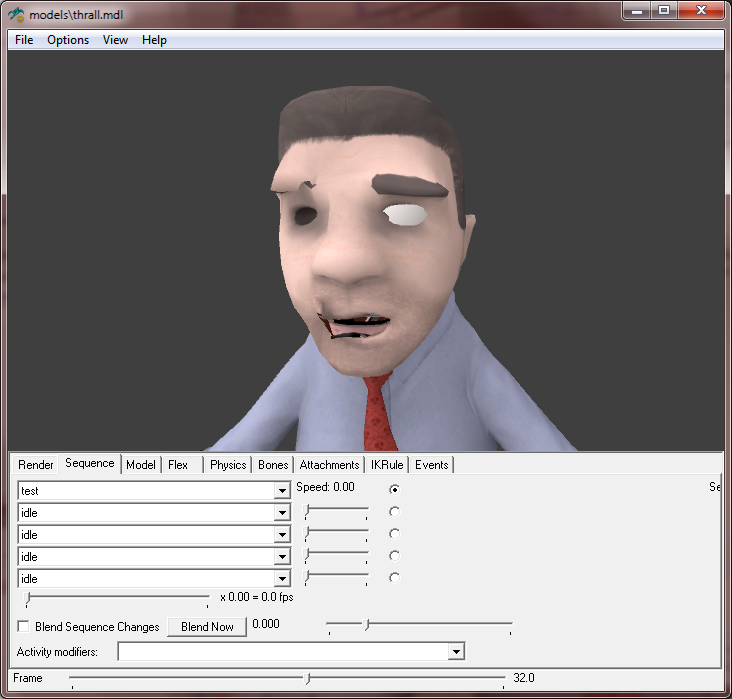
Task: Select the radio button beside Speed label
Action: point(394,489)
